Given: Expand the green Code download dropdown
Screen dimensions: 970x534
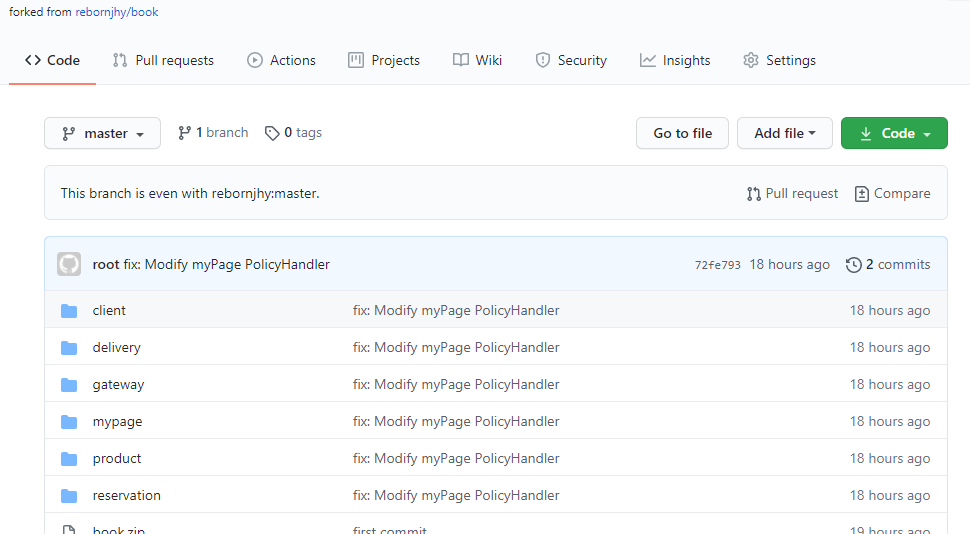Looking at the screenshot, I should click(x=894, y=133).
